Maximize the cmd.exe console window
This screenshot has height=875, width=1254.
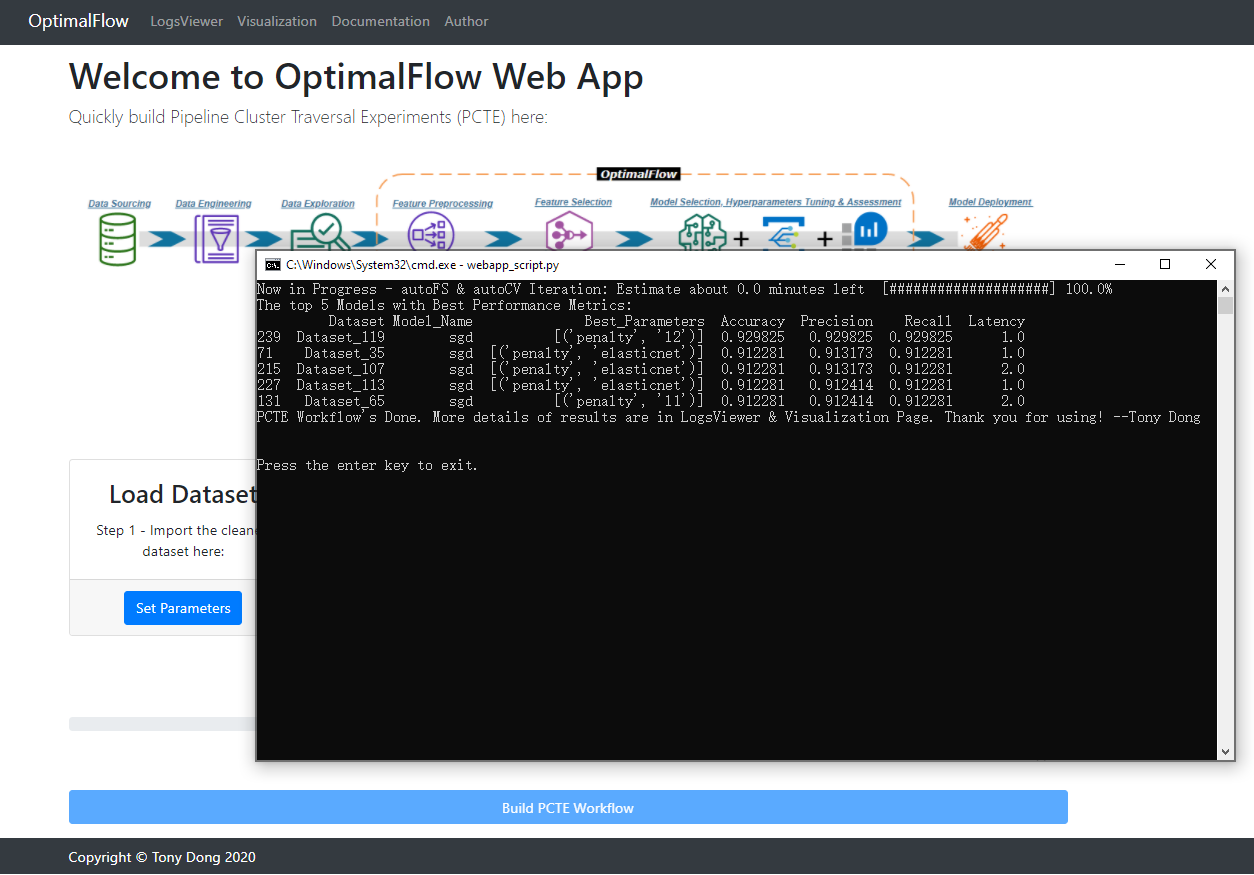[x=1164, y=265]
